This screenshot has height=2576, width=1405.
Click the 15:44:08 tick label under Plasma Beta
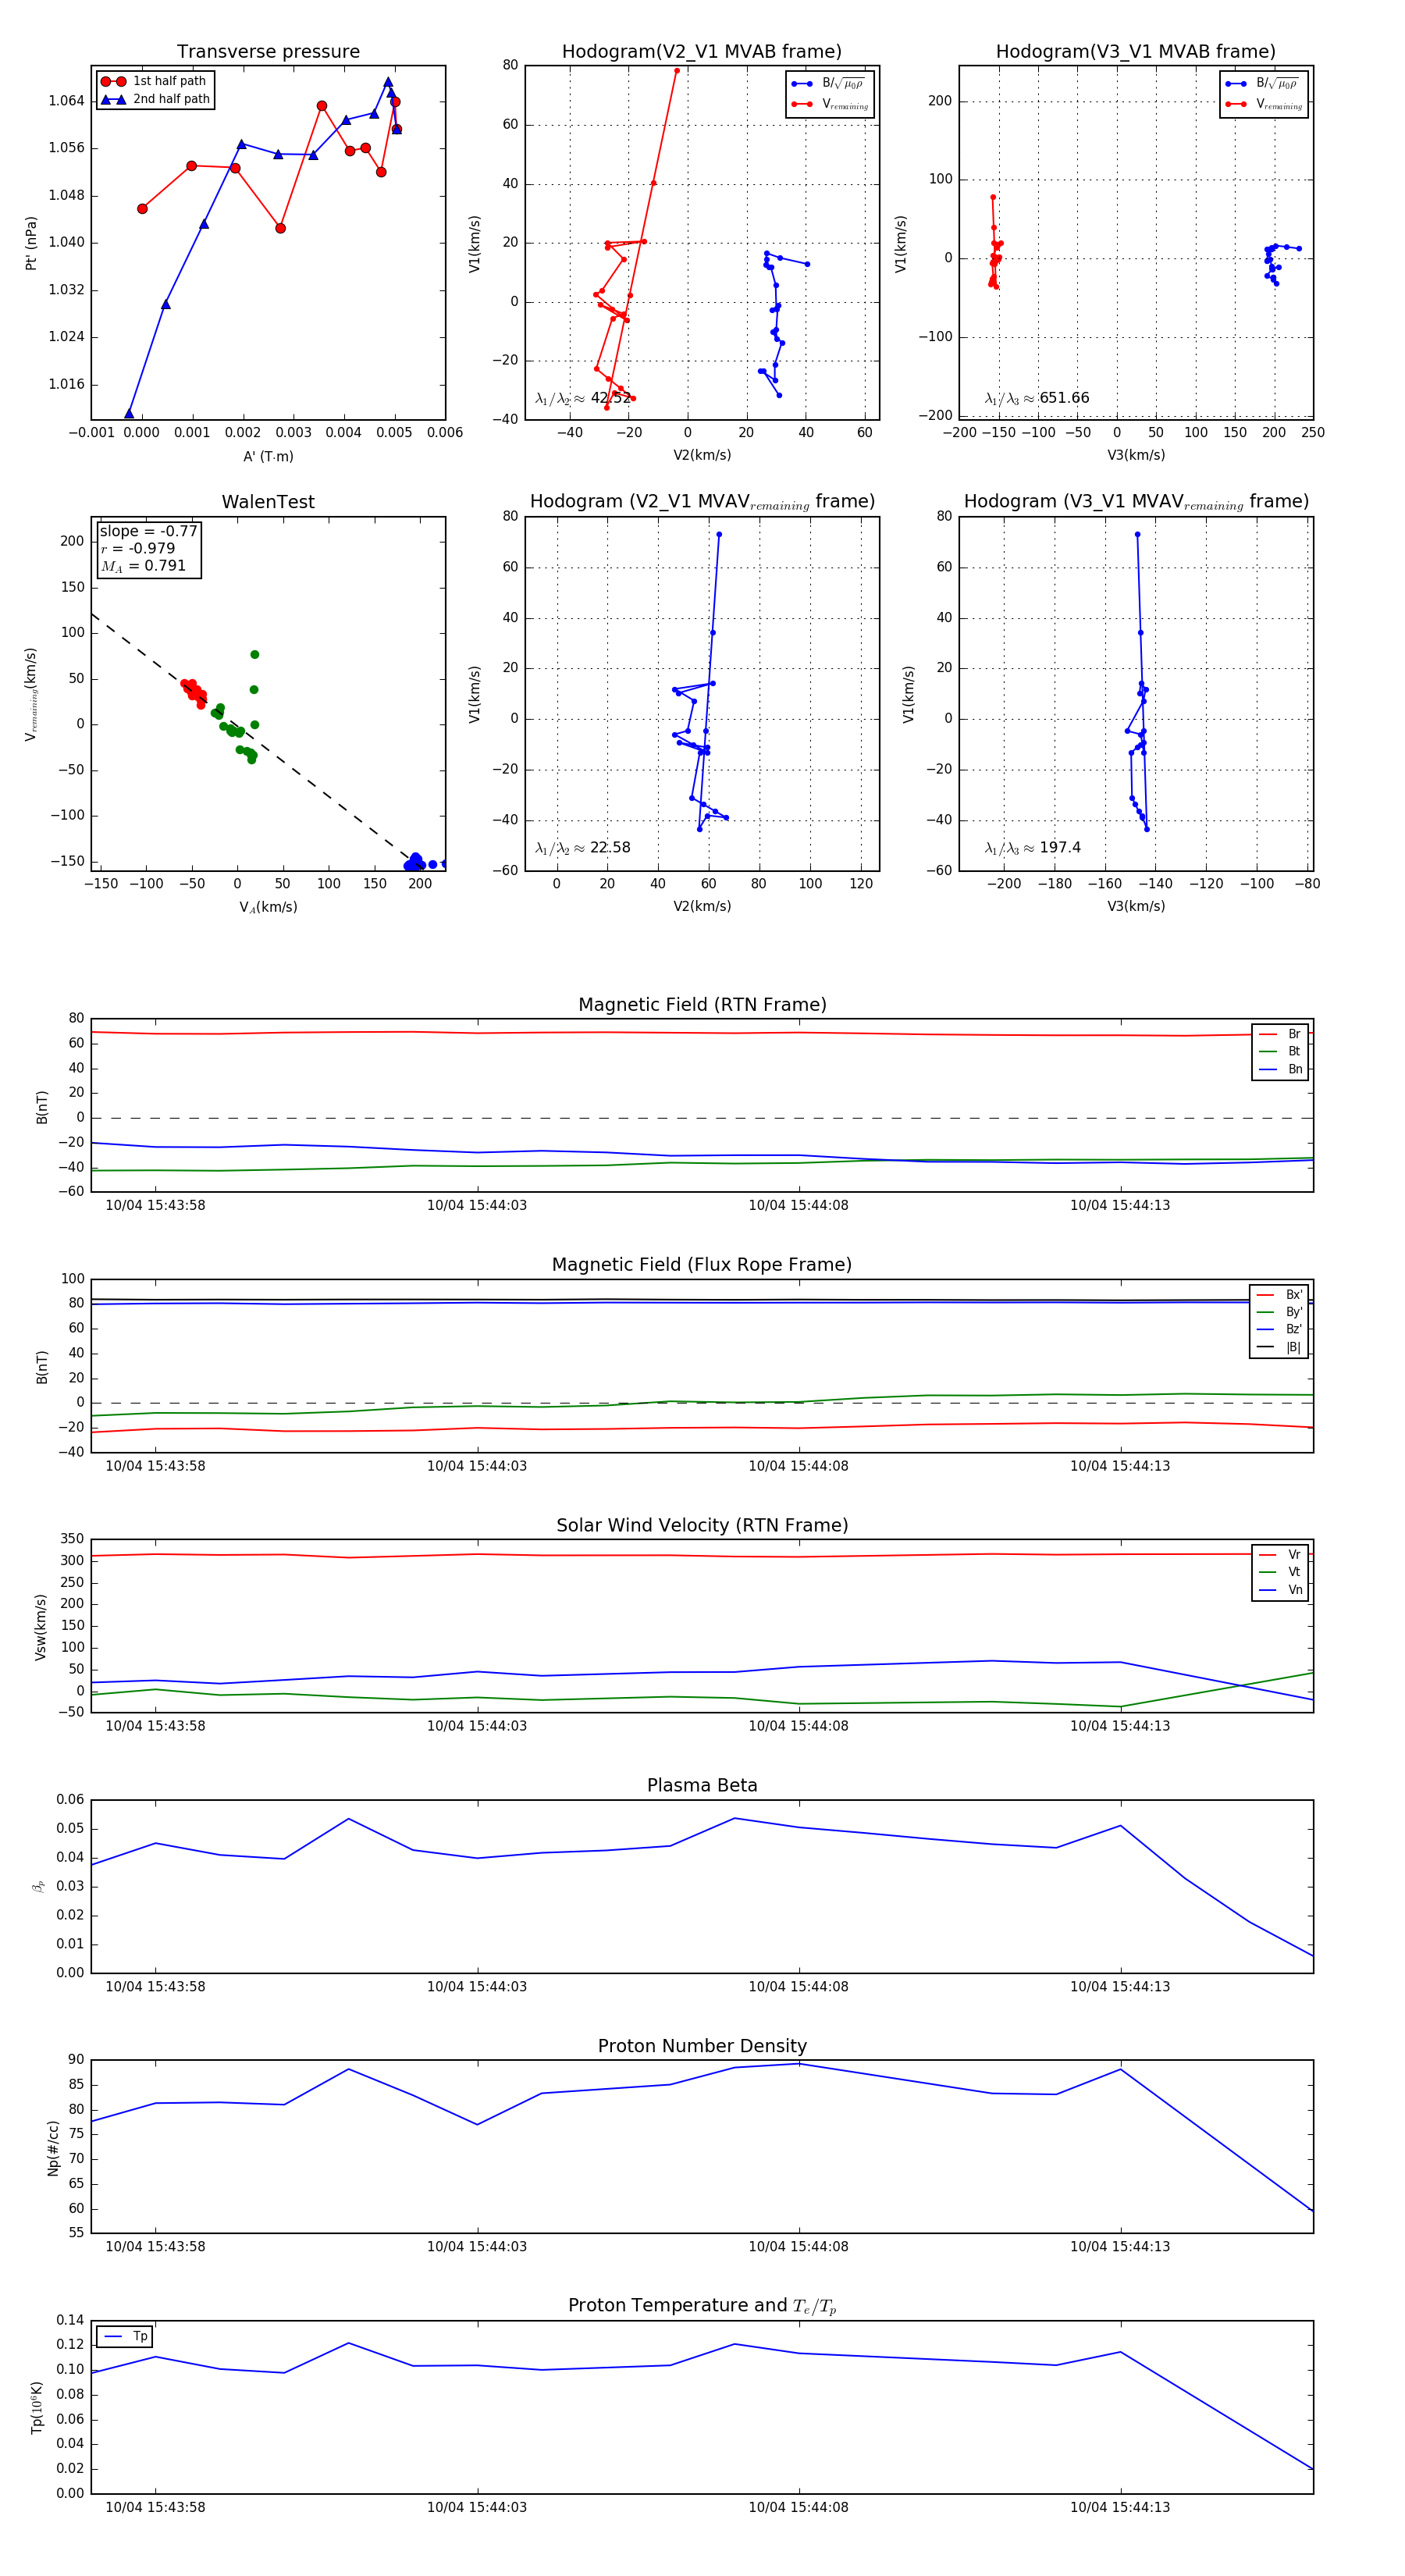pyautogui.click(x=798, y=1986)
